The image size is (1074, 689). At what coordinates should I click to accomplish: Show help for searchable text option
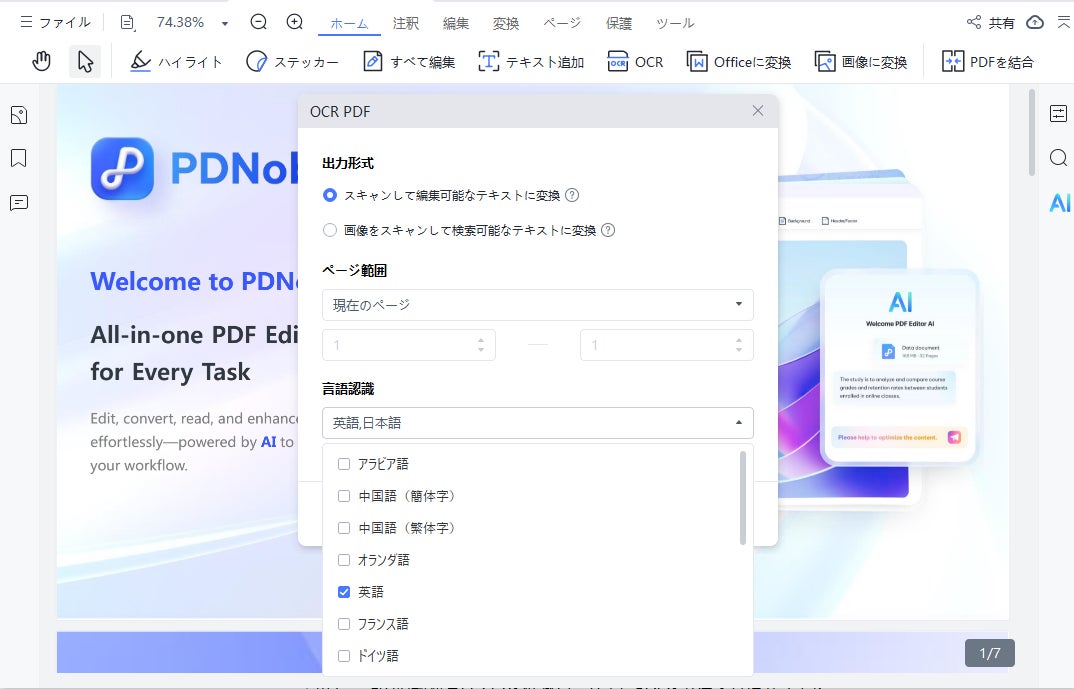tap(608, 230)
